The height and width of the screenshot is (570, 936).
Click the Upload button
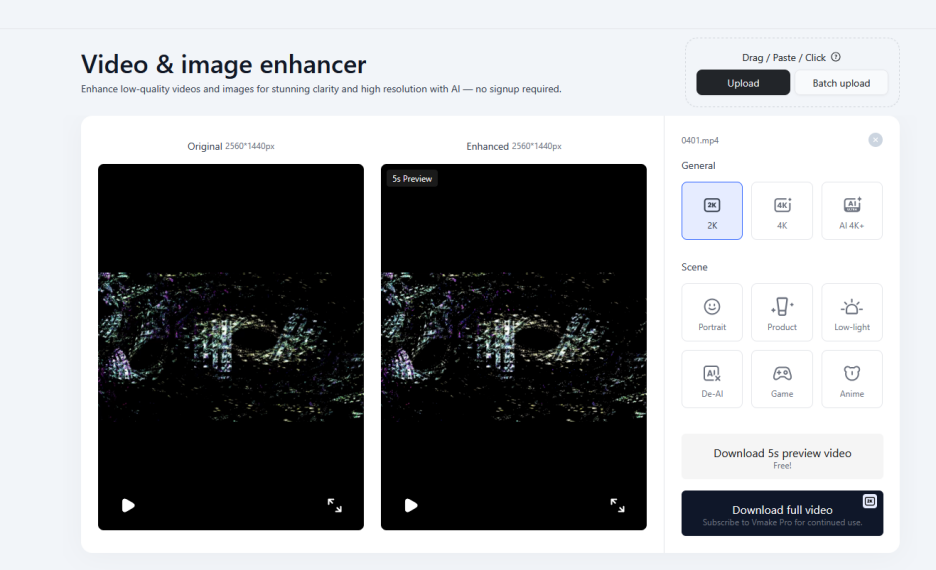[743, 83]
